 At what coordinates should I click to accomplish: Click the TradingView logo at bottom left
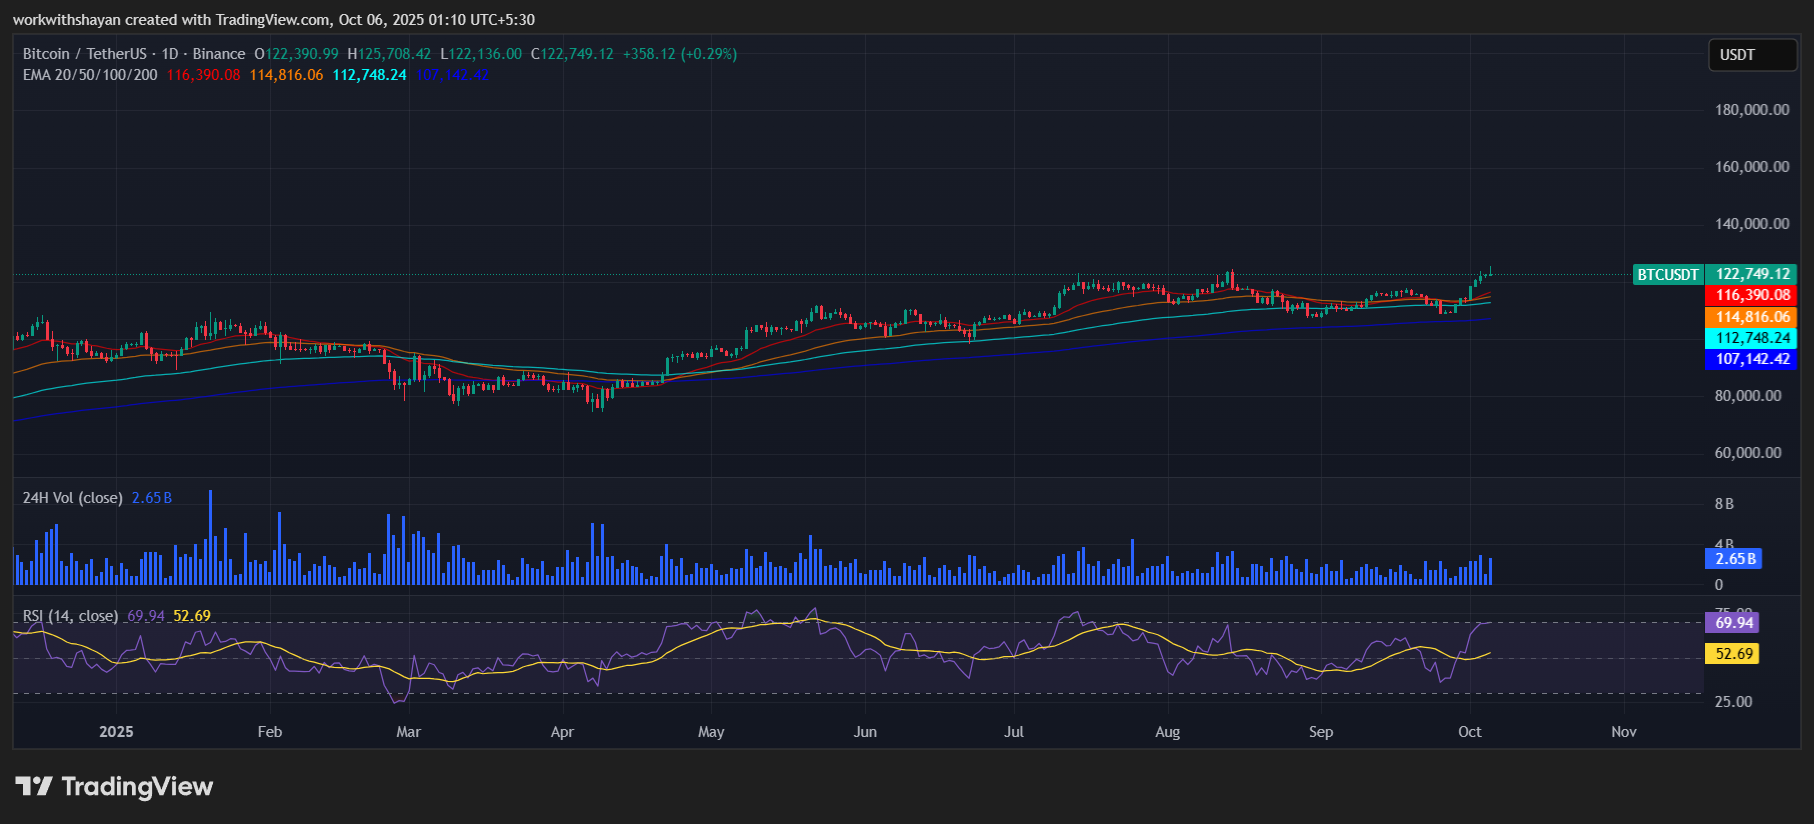click(x=114, y=787)
